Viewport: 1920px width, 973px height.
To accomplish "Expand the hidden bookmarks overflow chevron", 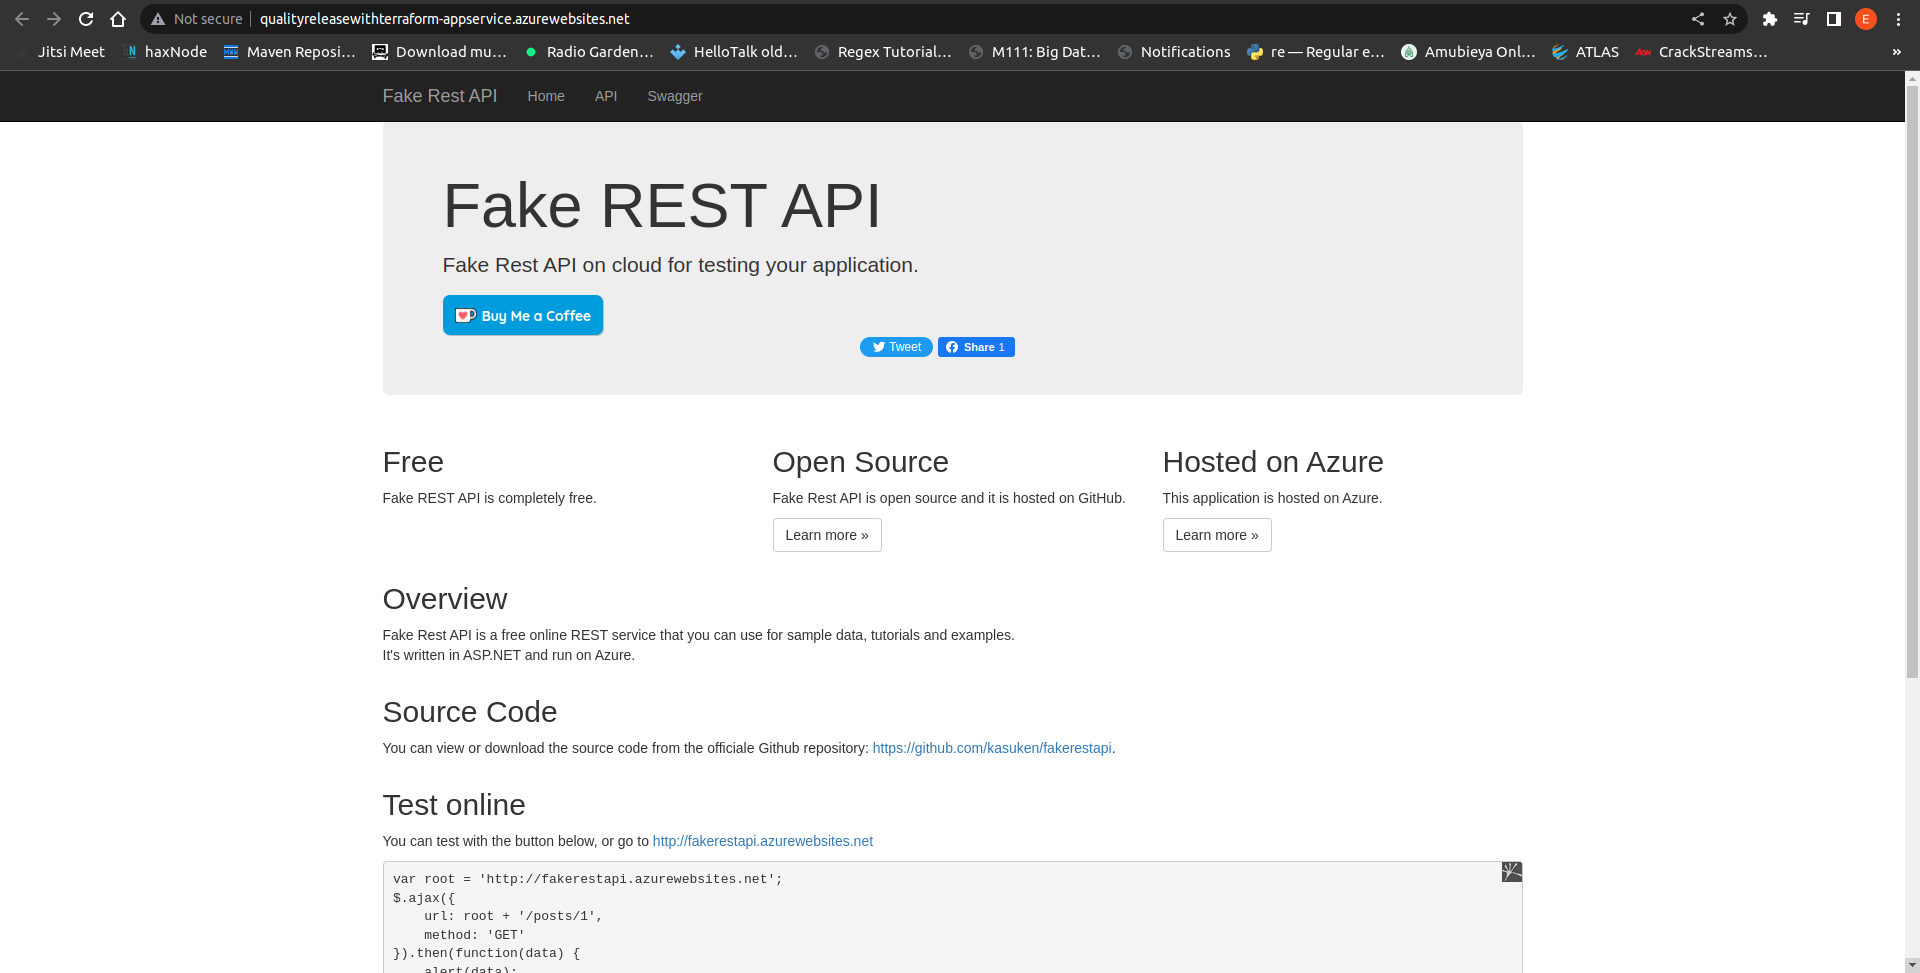I will (1896, 52).
